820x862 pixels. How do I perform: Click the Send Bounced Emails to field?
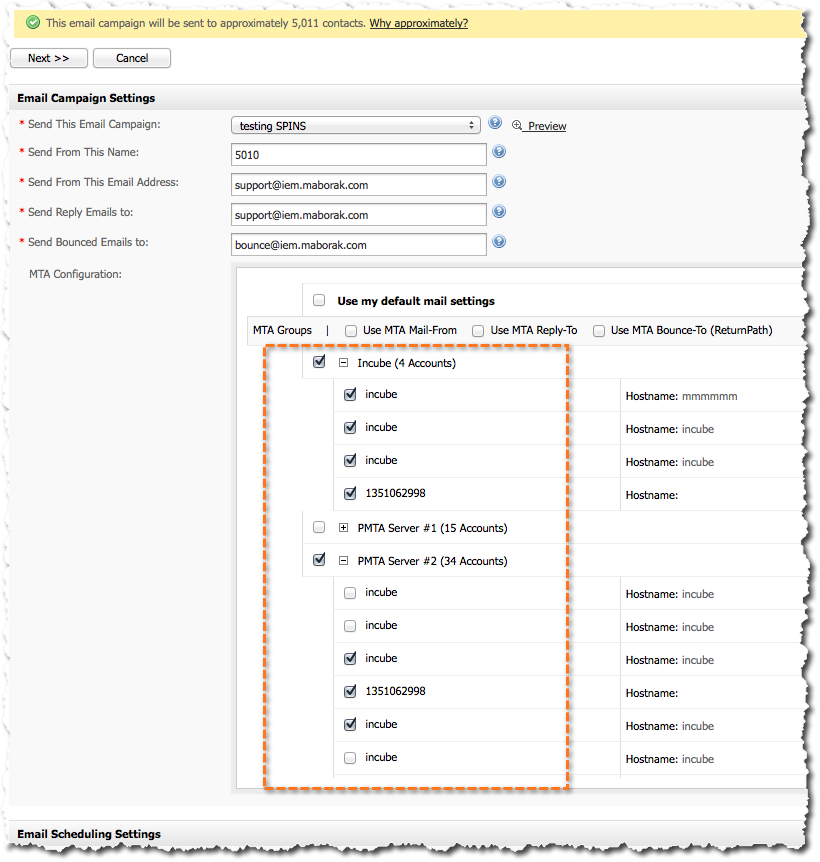coord(358,245)
